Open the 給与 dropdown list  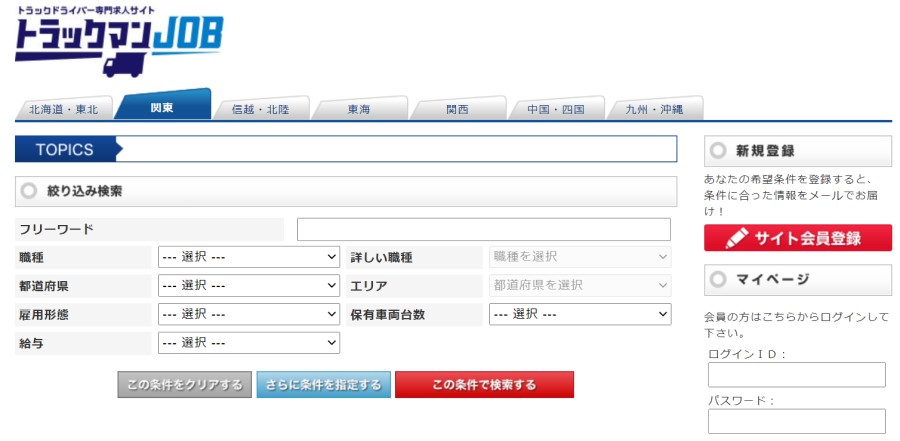coord(249,343)
